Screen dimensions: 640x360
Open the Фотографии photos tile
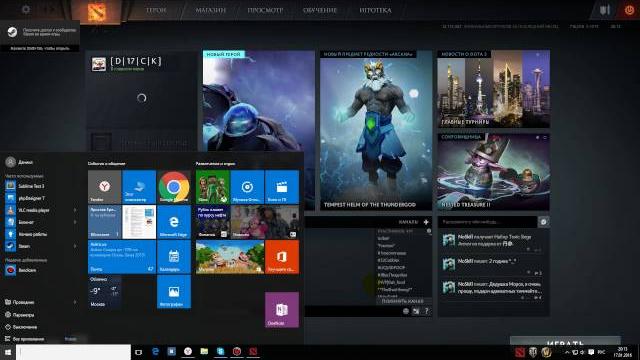pos(174,291)
